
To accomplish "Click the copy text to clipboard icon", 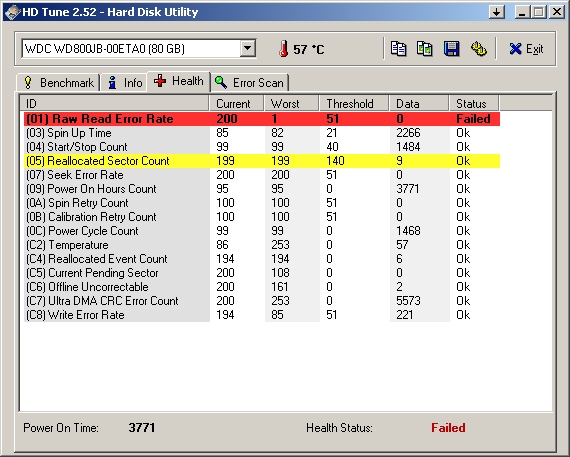I will [398, 49].
